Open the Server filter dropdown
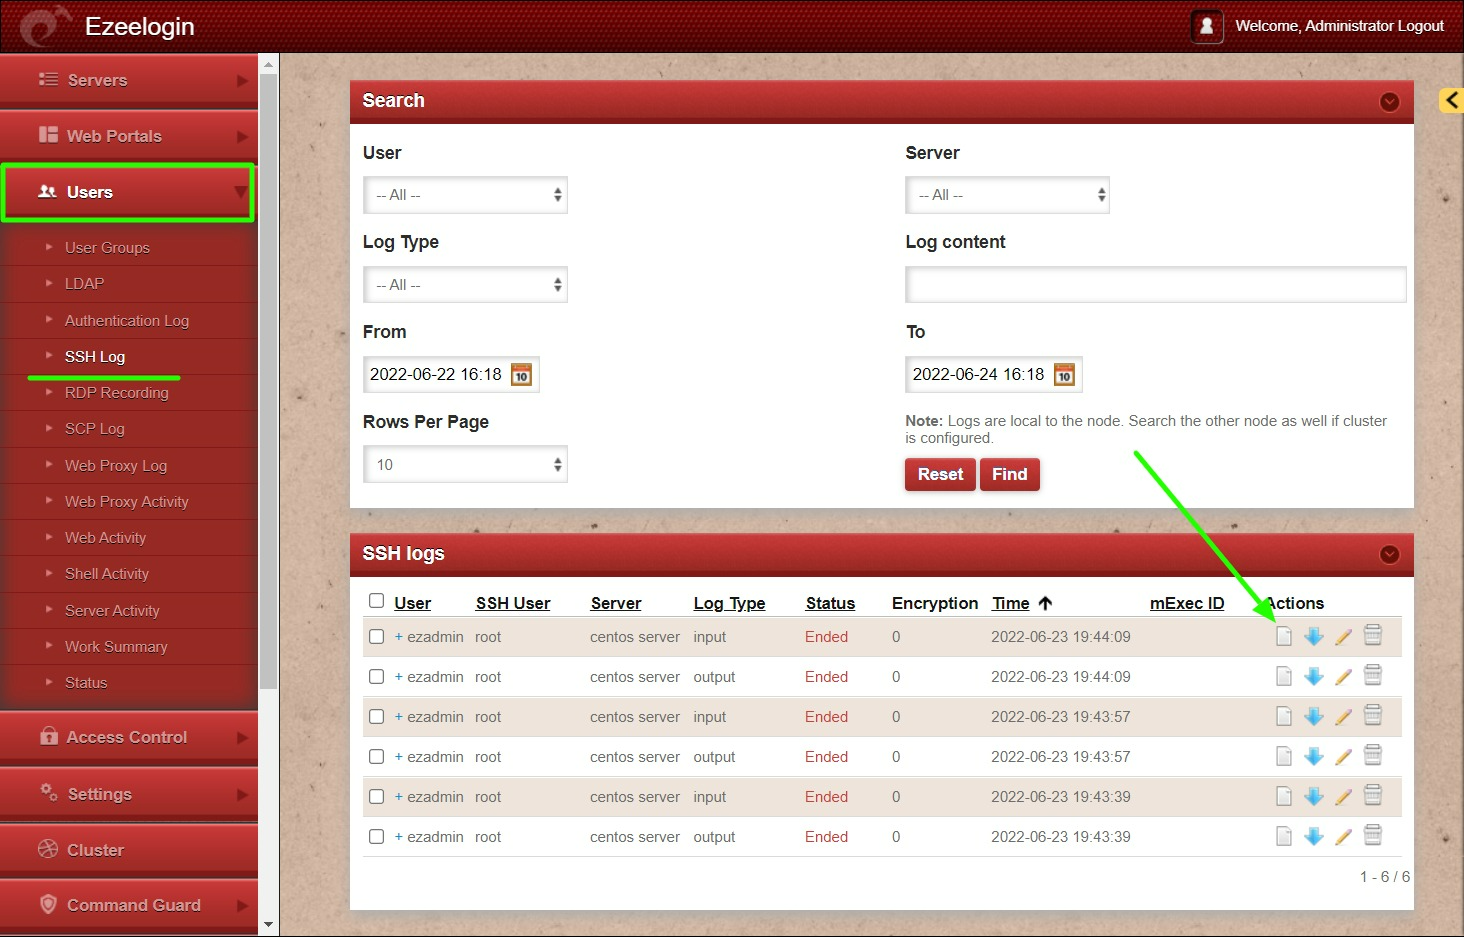Viewport: 1464px width, 937px height. pos(1007,195)
